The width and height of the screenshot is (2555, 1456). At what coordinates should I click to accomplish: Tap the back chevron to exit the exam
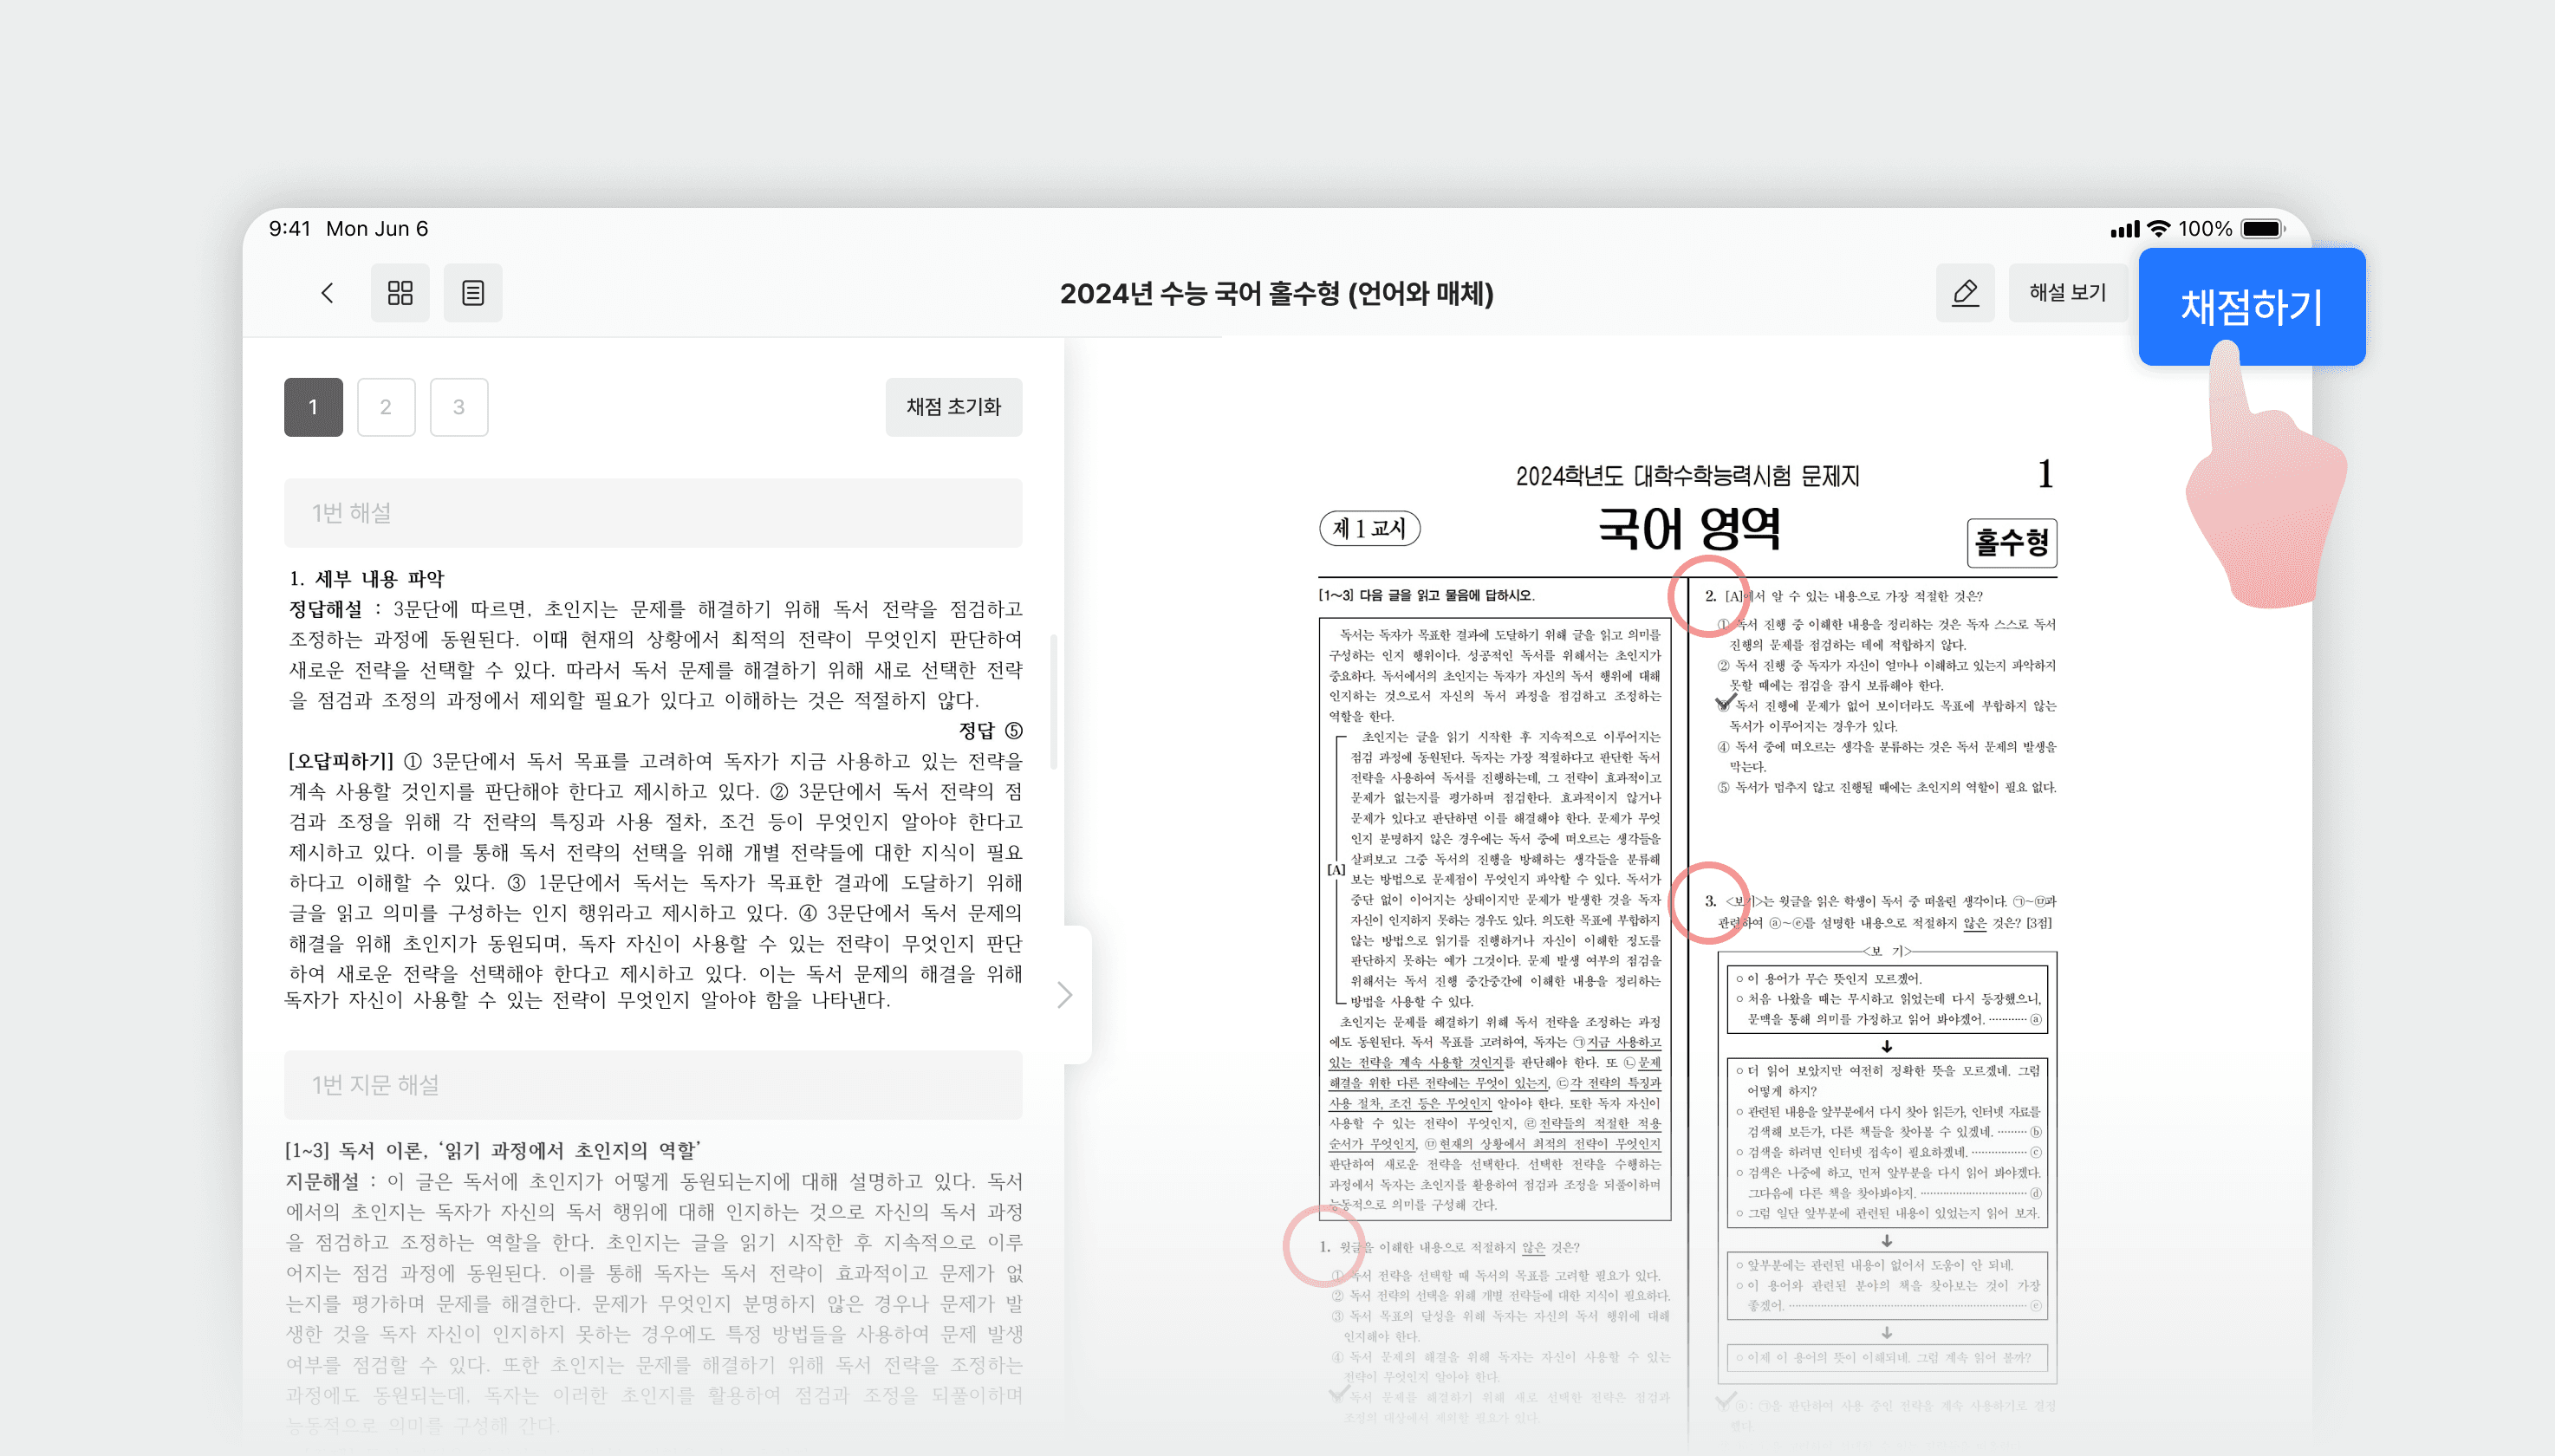tap(327, 293)
